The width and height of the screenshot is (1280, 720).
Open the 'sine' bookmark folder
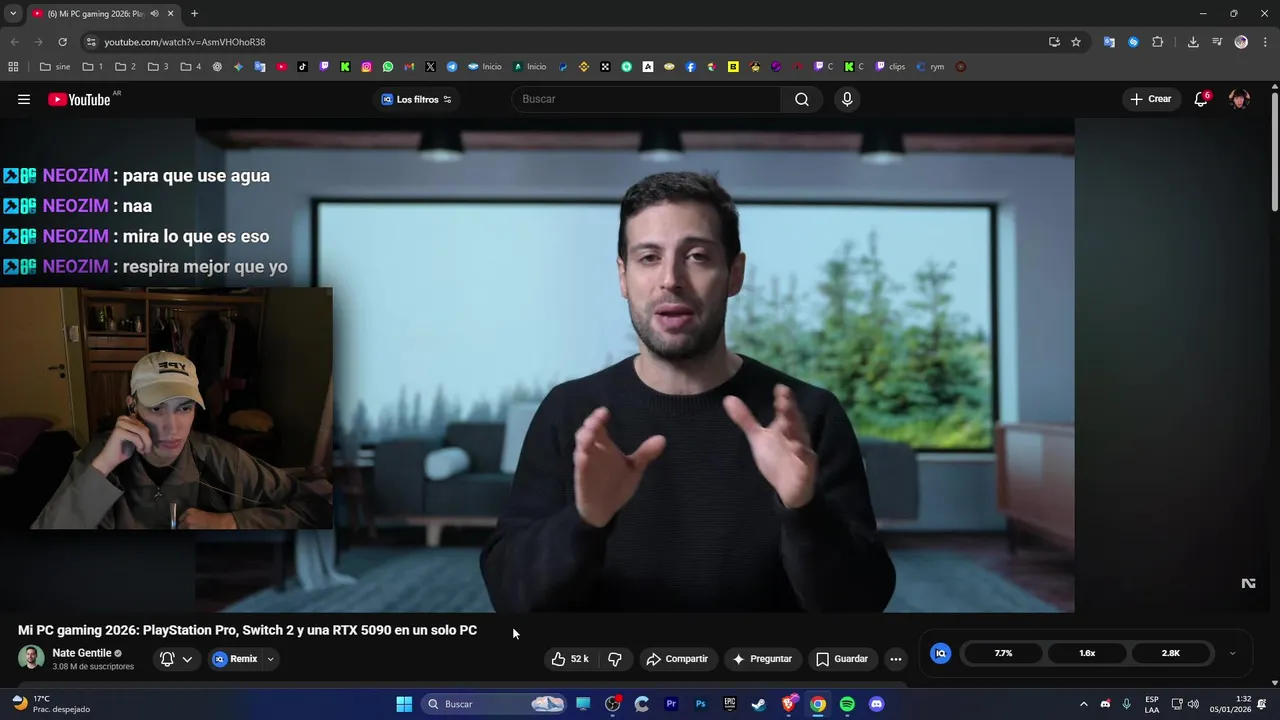pyautogui.click(x=55, y=67)
